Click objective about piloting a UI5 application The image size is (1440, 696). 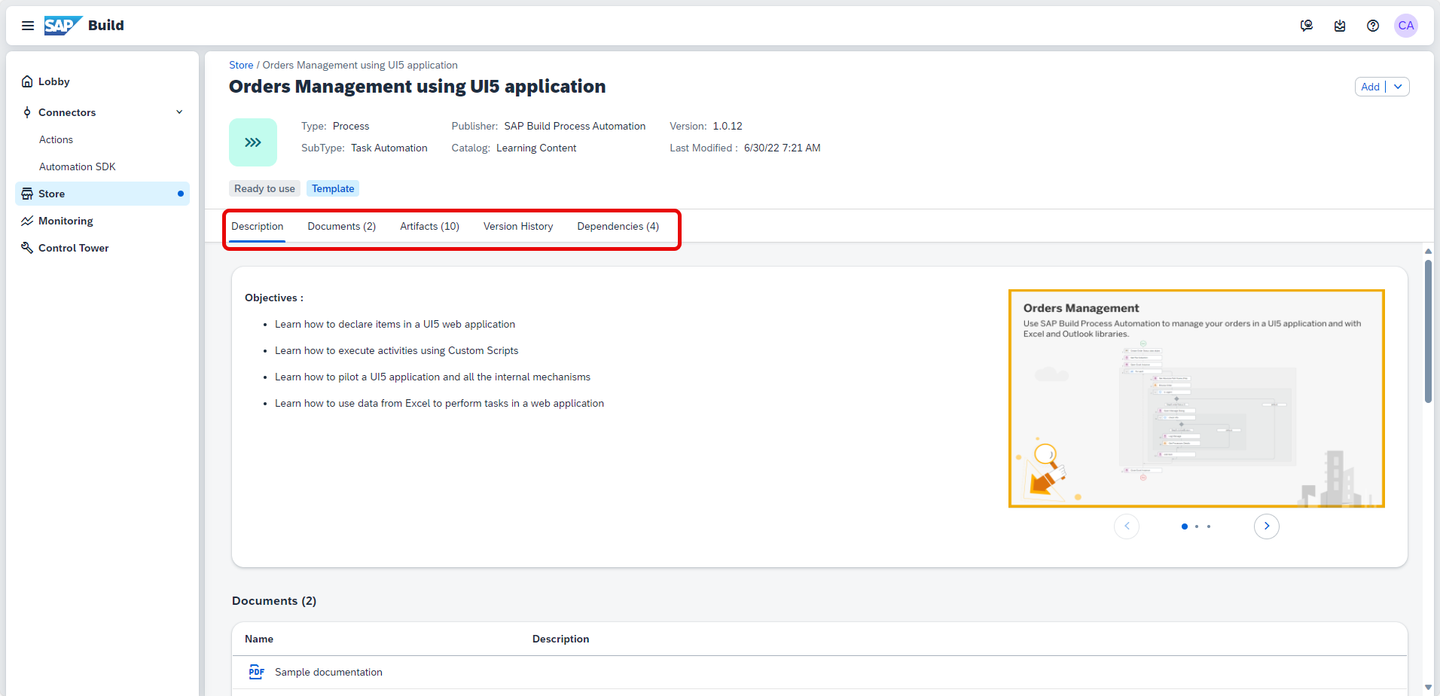[x=433, y=377]
